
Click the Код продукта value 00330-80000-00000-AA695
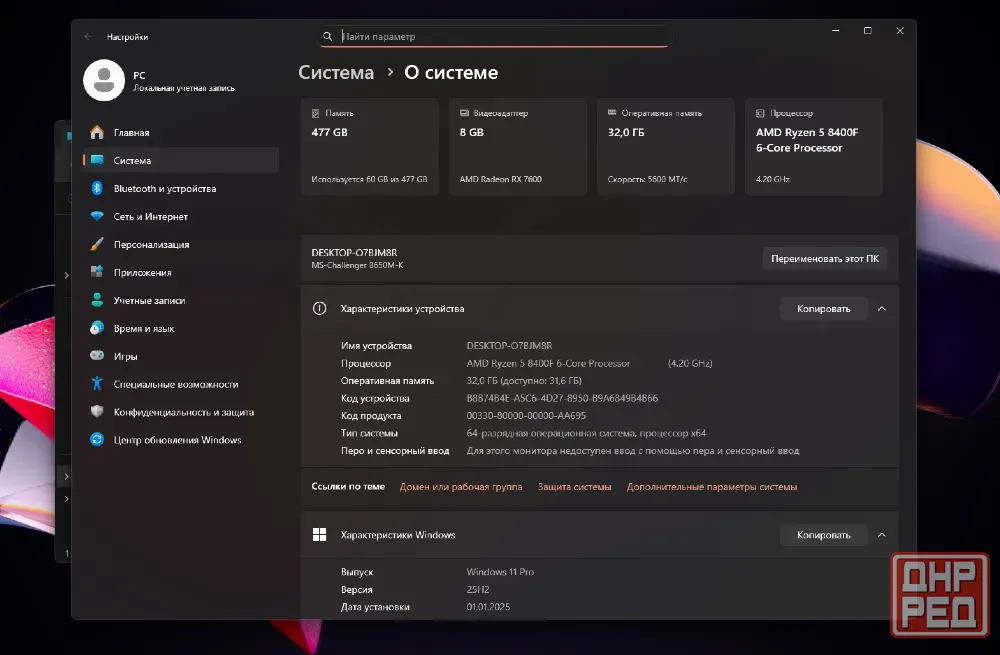click(x=526, y=415)
